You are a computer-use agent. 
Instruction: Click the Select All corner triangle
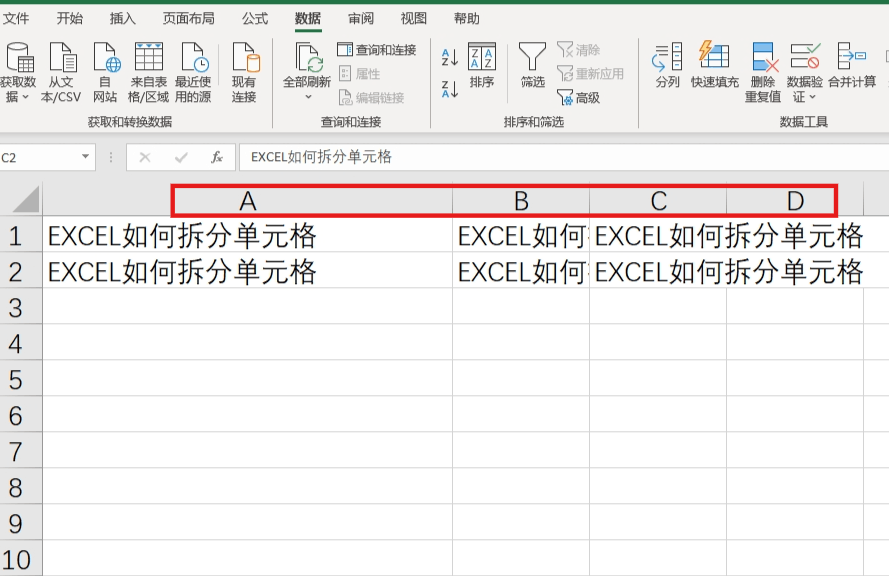click(24, 200)
